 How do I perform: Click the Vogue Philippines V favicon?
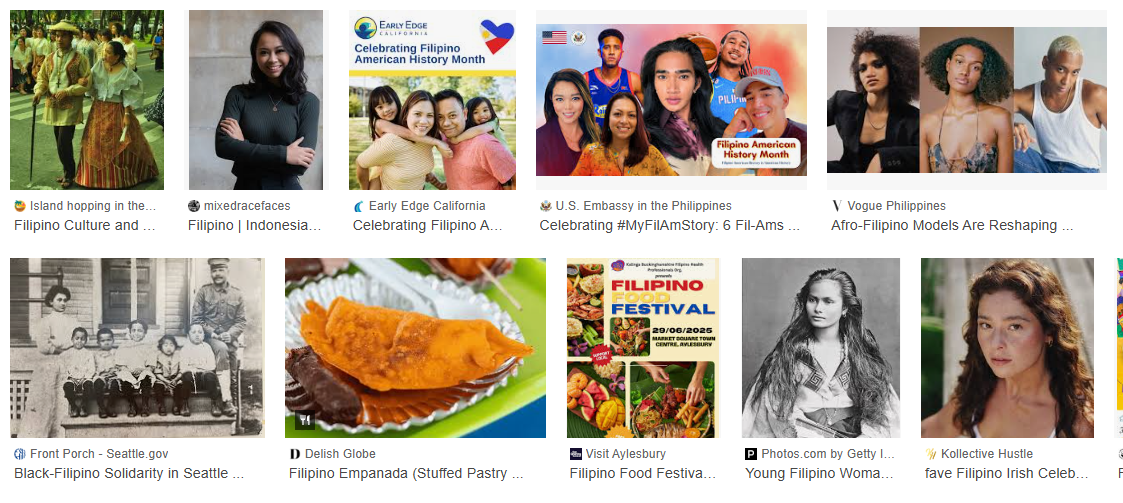click(x=837, y=206)
